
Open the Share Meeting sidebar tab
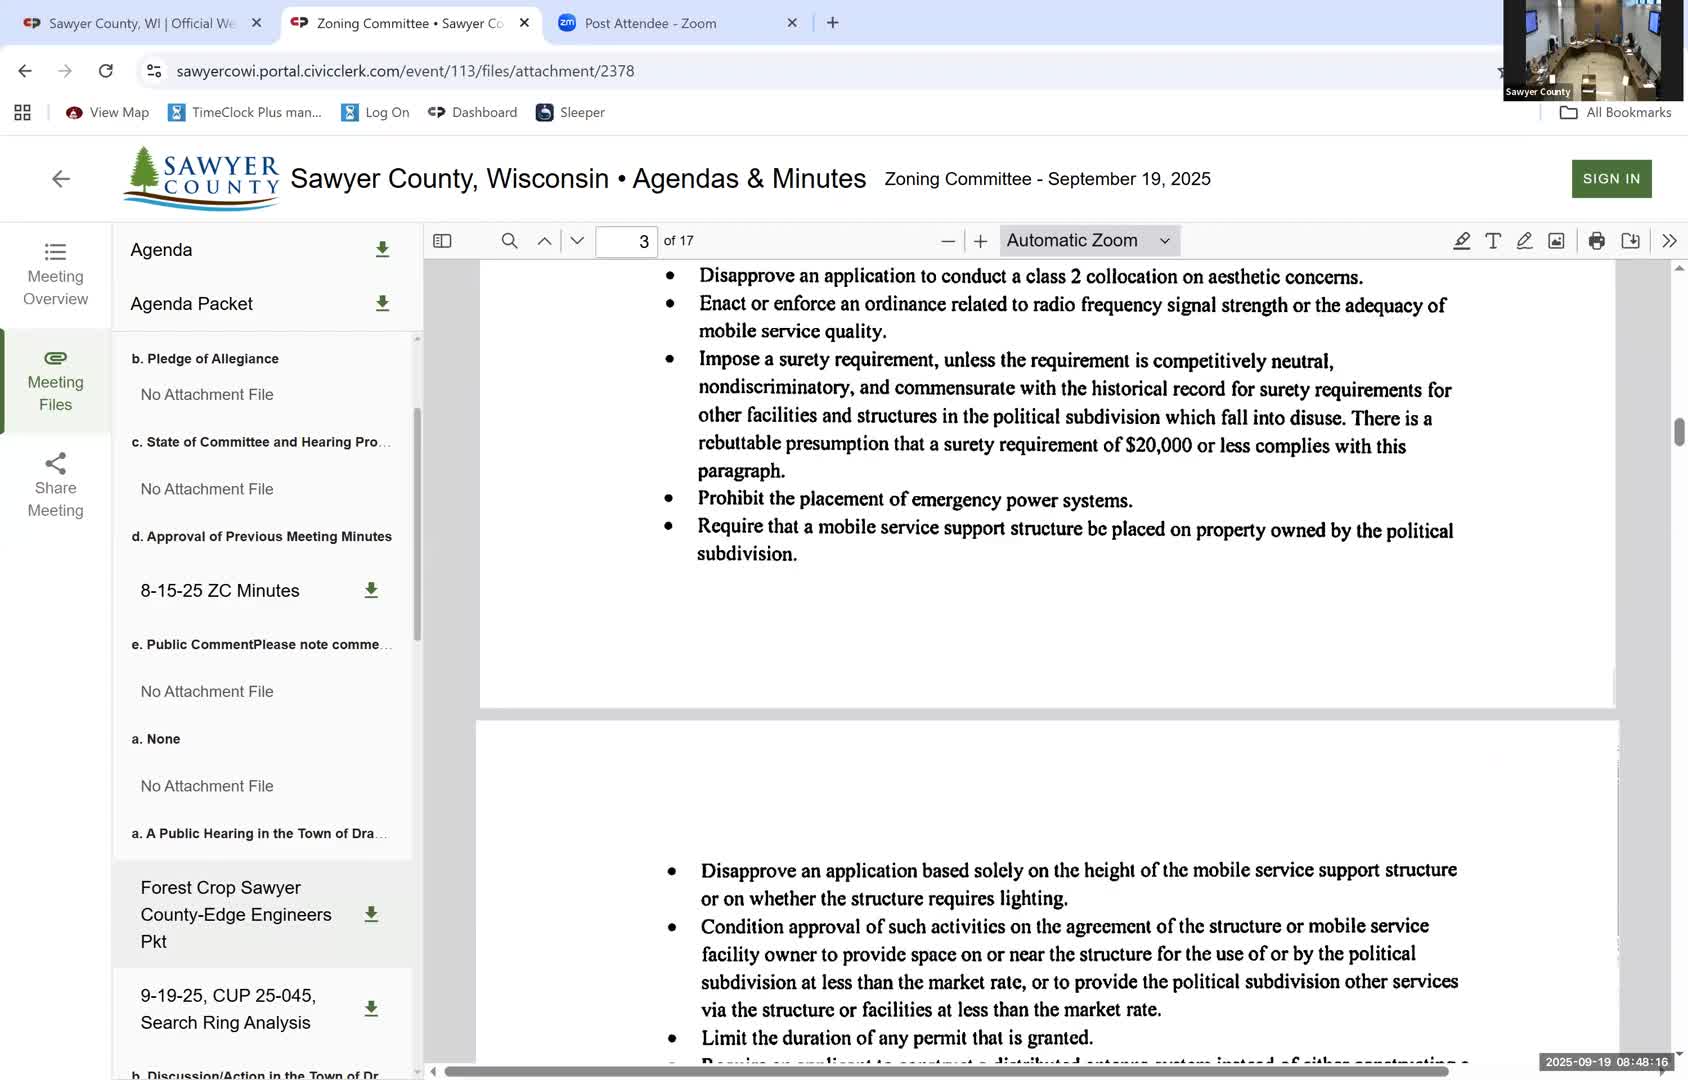[56, 485]
